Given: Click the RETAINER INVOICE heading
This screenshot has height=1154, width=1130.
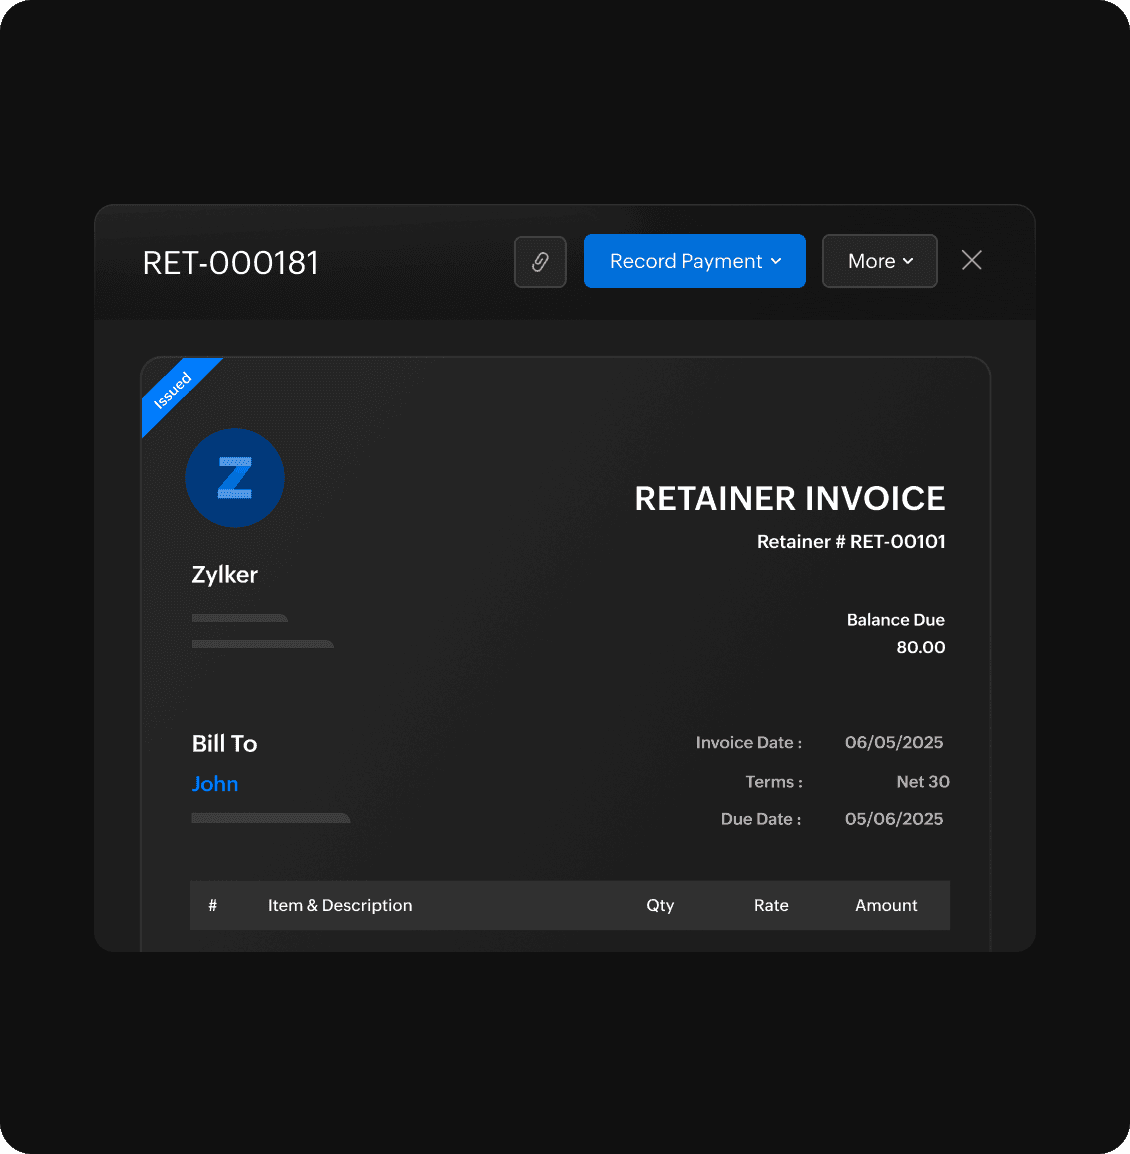Looking at the screenshot, I should 789,499.
